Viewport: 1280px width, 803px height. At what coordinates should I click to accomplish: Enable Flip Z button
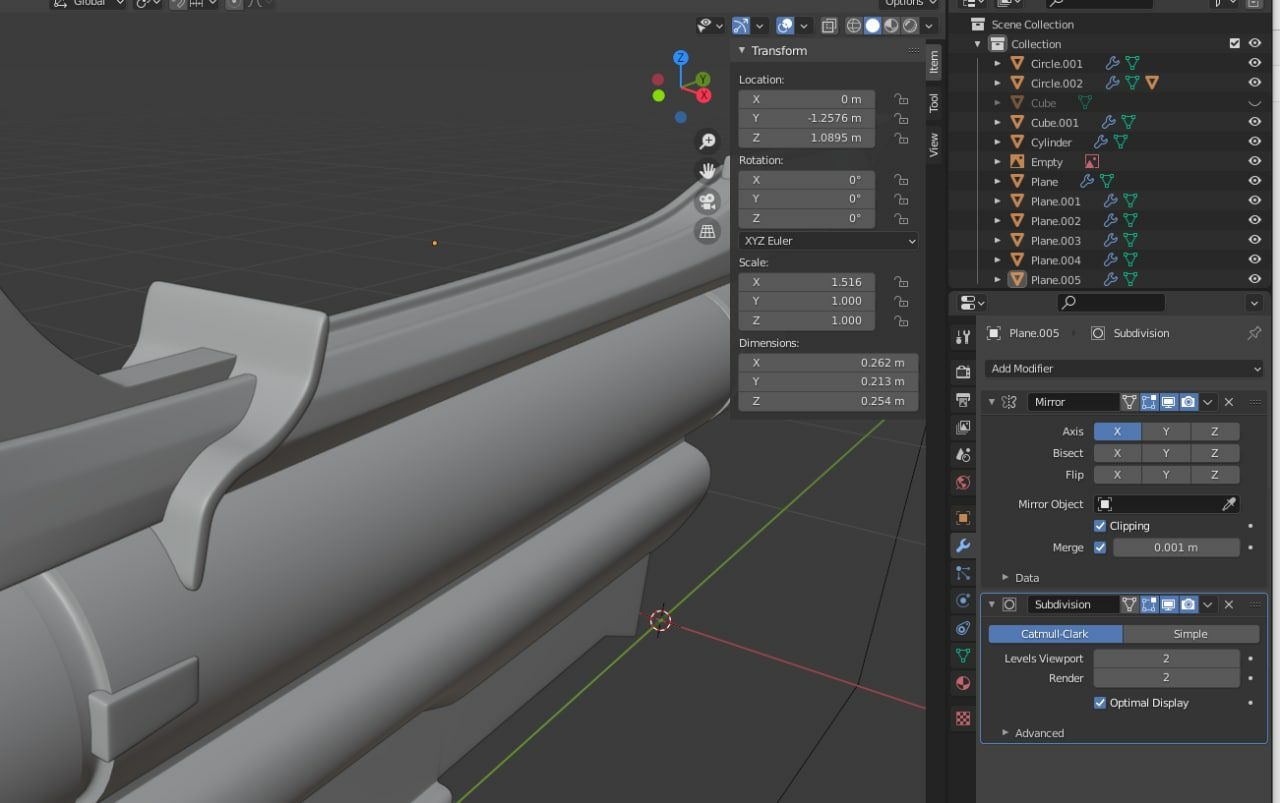click(x=1215, y=475)
